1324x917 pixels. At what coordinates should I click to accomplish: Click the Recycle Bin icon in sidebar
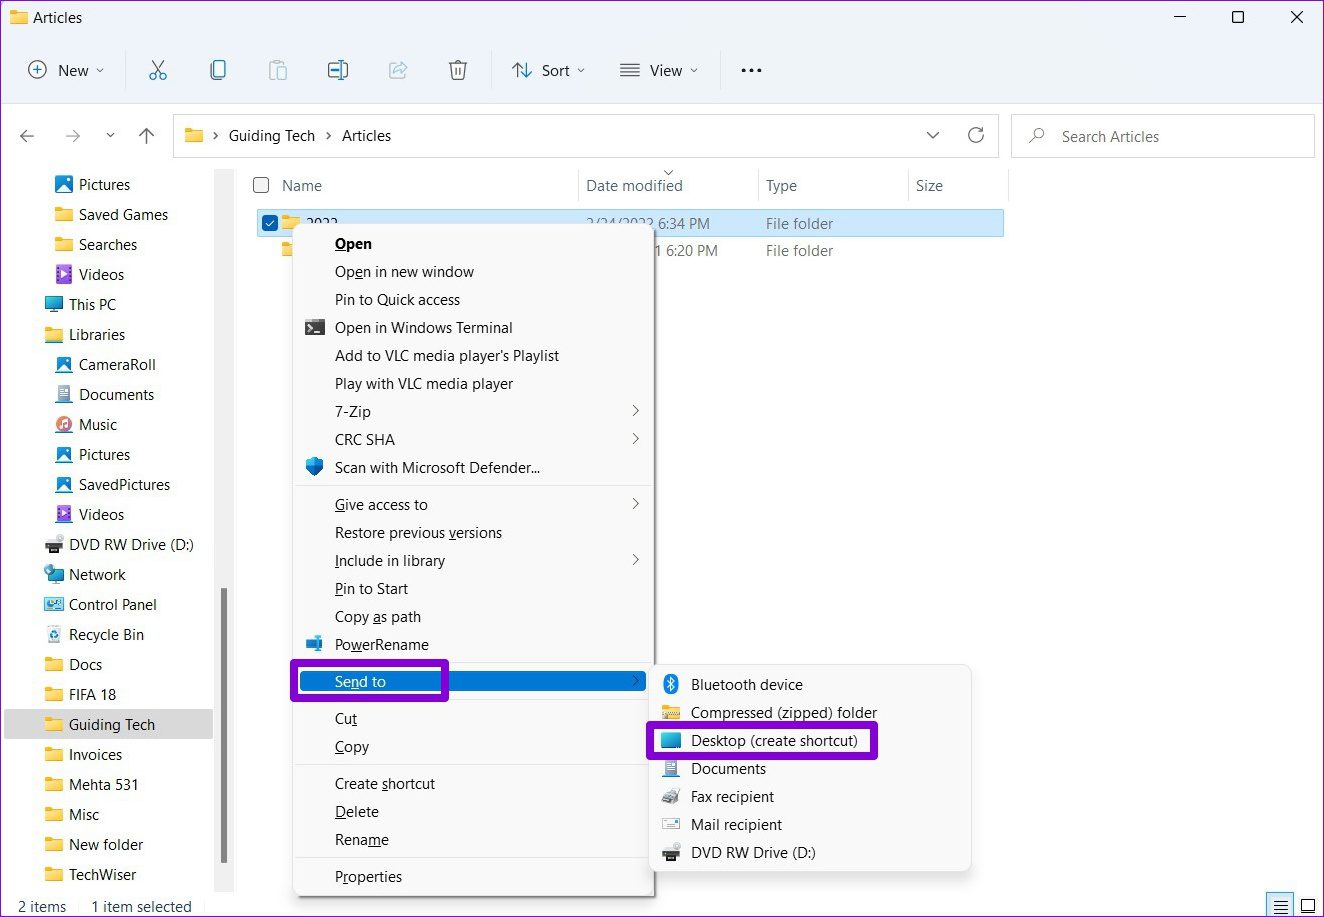[54, 634]
